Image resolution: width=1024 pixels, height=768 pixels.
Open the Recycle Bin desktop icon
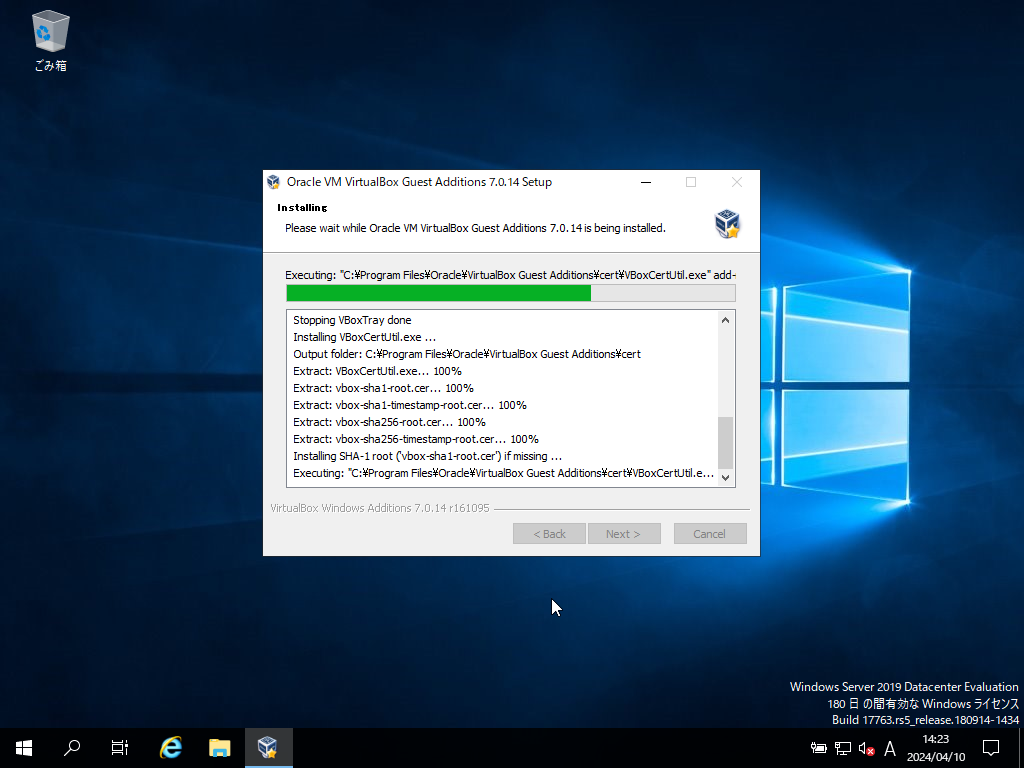click(50, 40)
